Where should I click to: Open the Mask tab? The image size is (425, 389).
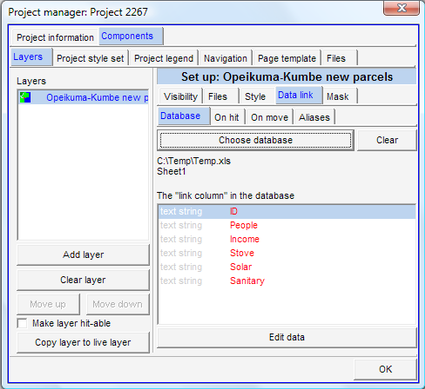tap(340, 96)
